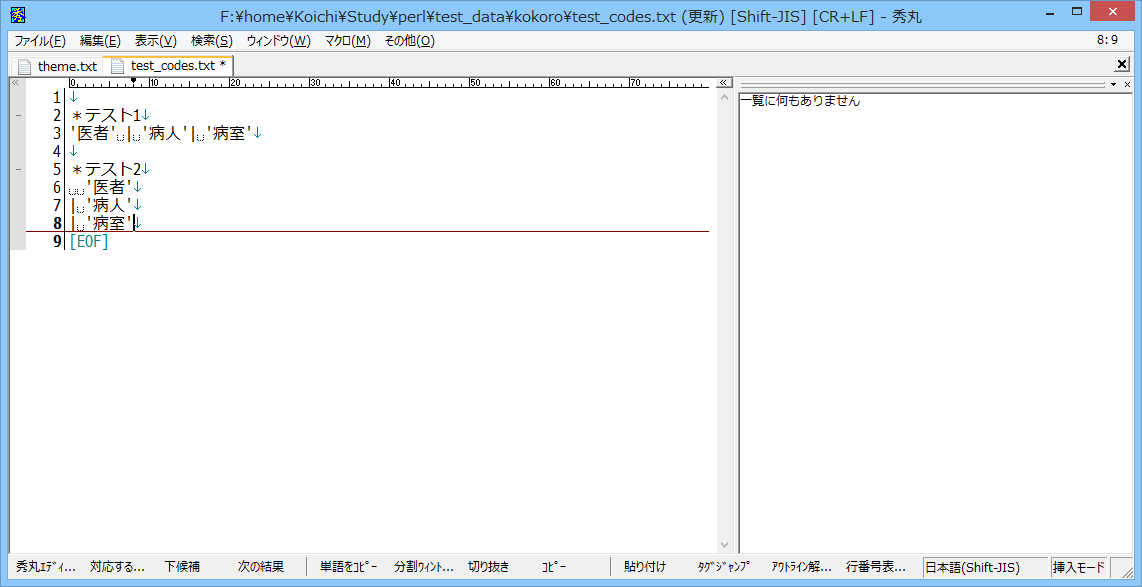Click the 対応する... function key button
This screenshot has height=587, width=1142.
pos(117,567)
